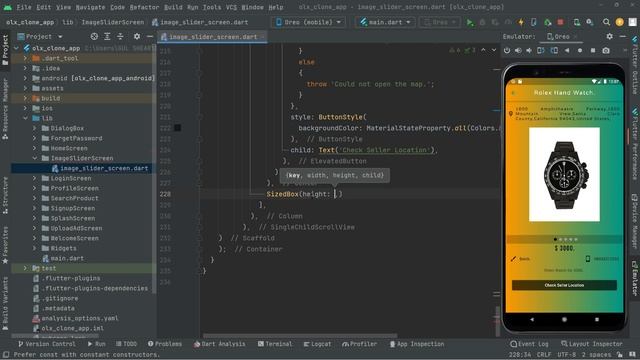Viewport: 640px width, 360px height.
Task: Open Flutter Outline side panel
Action: click(x=635, y=65)
